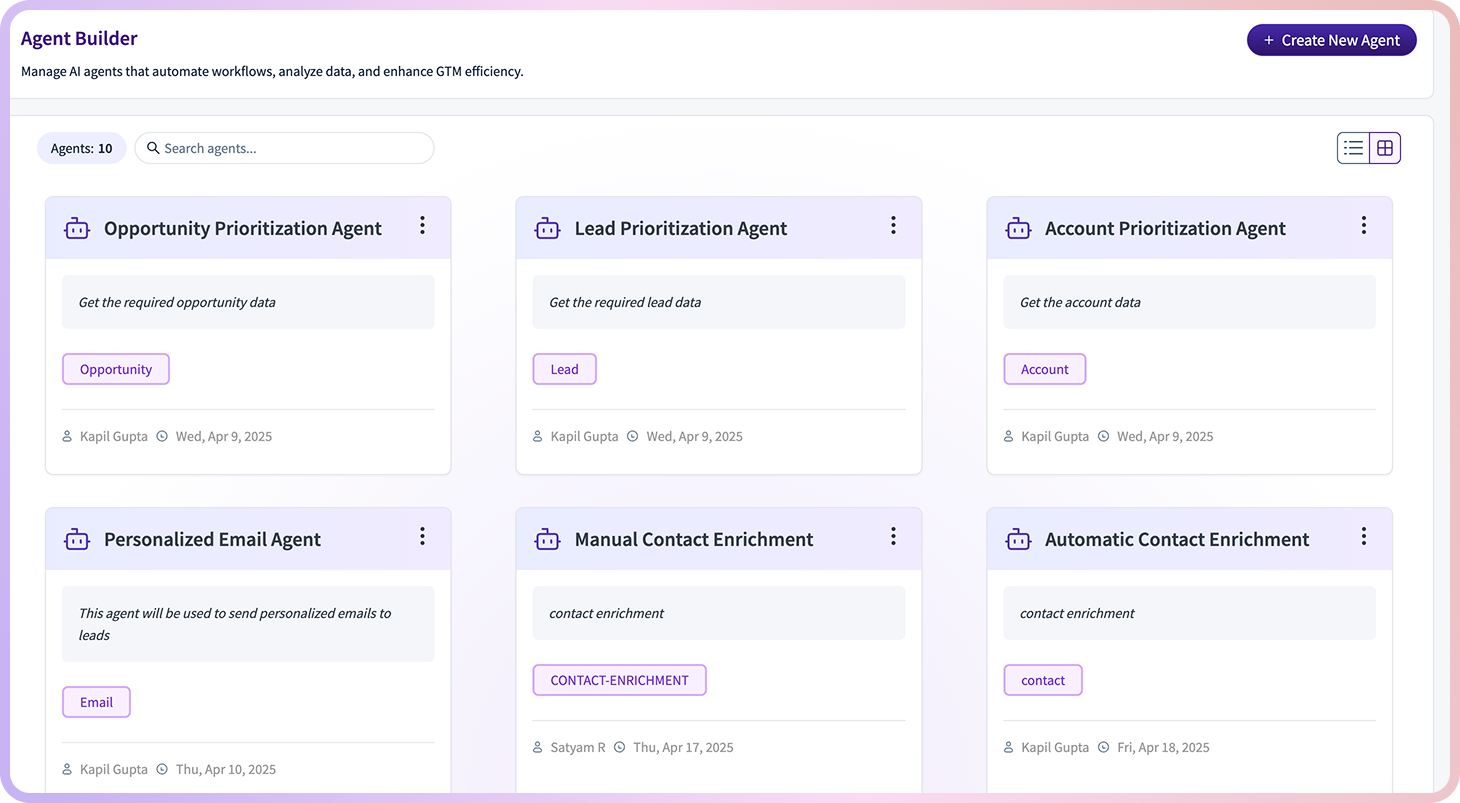1460x803 pixels.
Task: Open Opportunity Prioritization Agent options menu
Action: click(x=422, y=226)
